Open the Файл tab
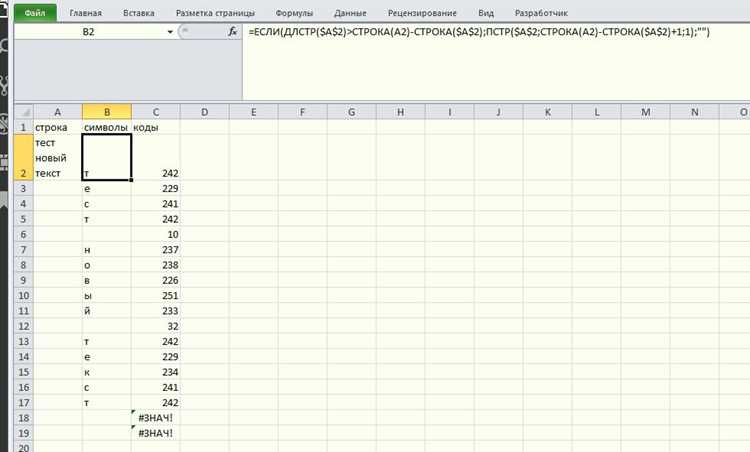 (x=35, y=13)
